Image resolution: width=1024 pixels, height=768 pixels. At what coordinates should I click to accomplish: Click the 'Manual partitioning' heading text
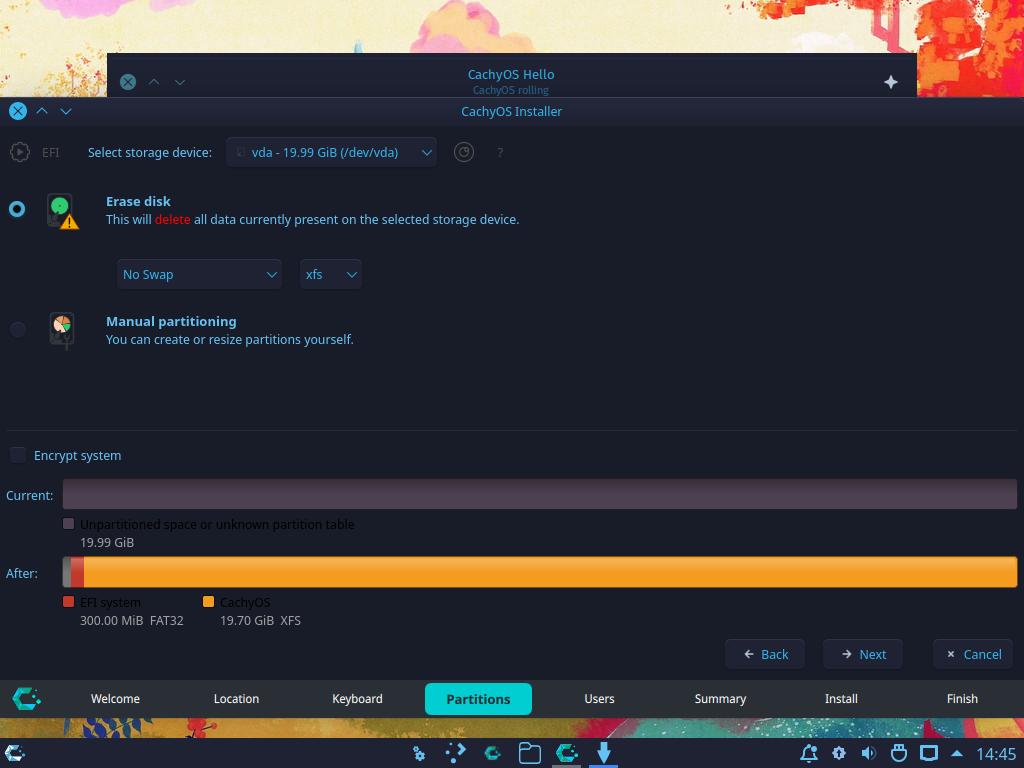coord(171,321)
